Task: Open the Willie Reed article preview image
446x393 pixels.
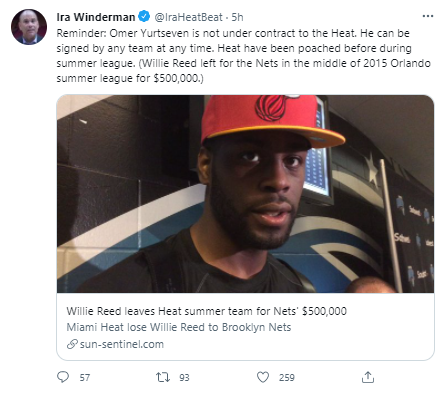Action: [245, 194]
